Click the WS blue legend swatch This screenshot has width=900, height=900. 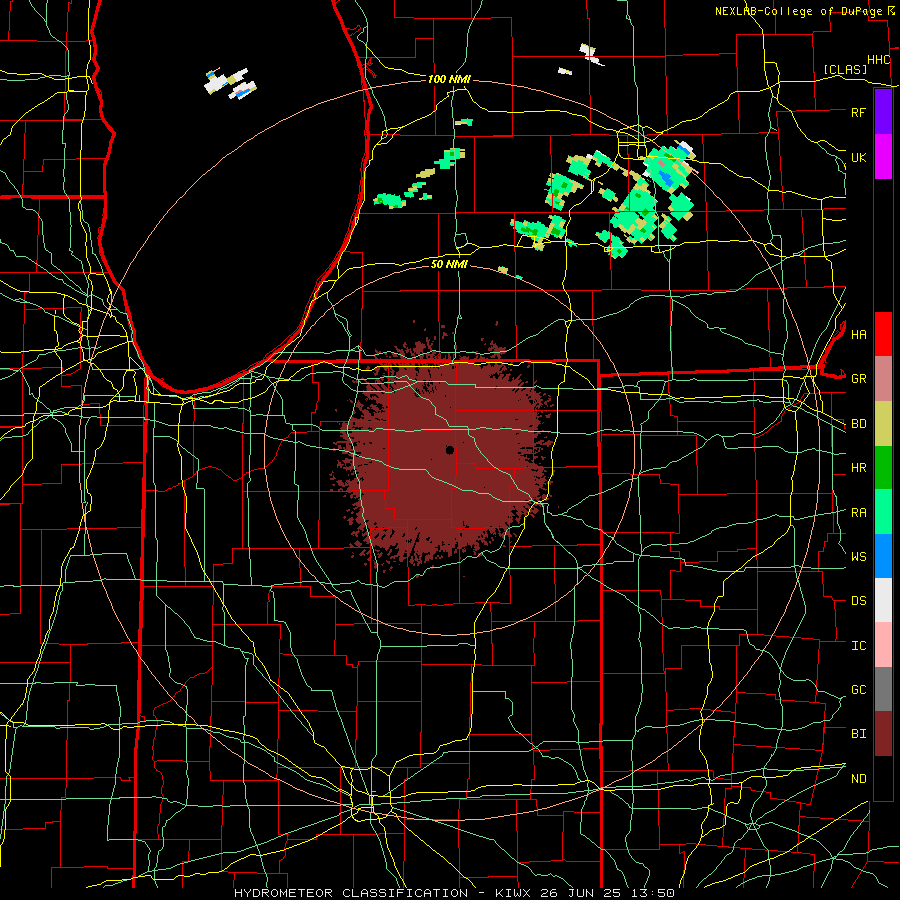tap(883, 556)
